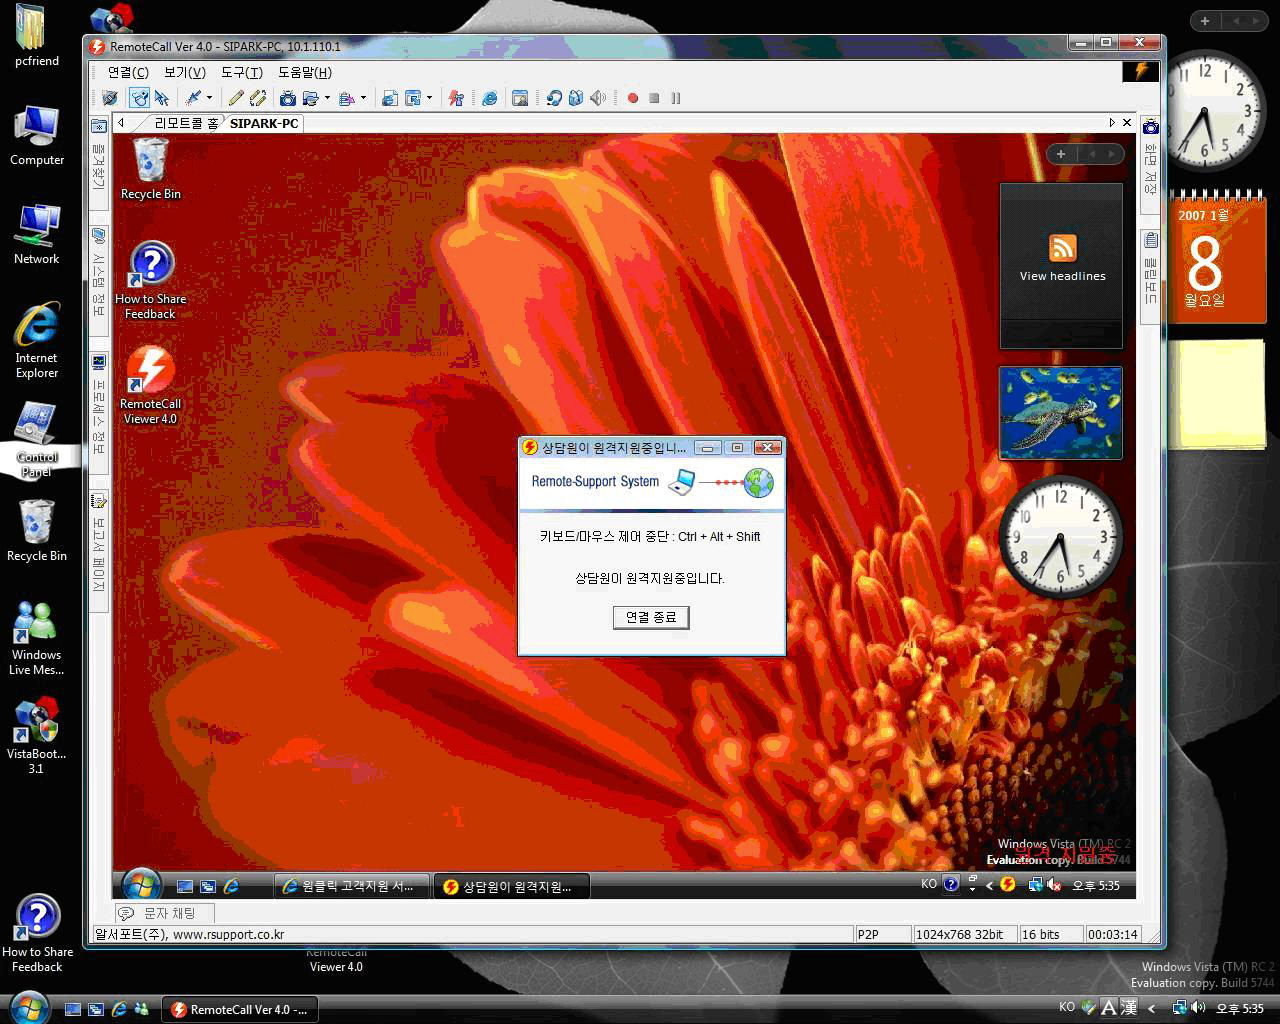Close the current session tab with X

click(1127, 123)
